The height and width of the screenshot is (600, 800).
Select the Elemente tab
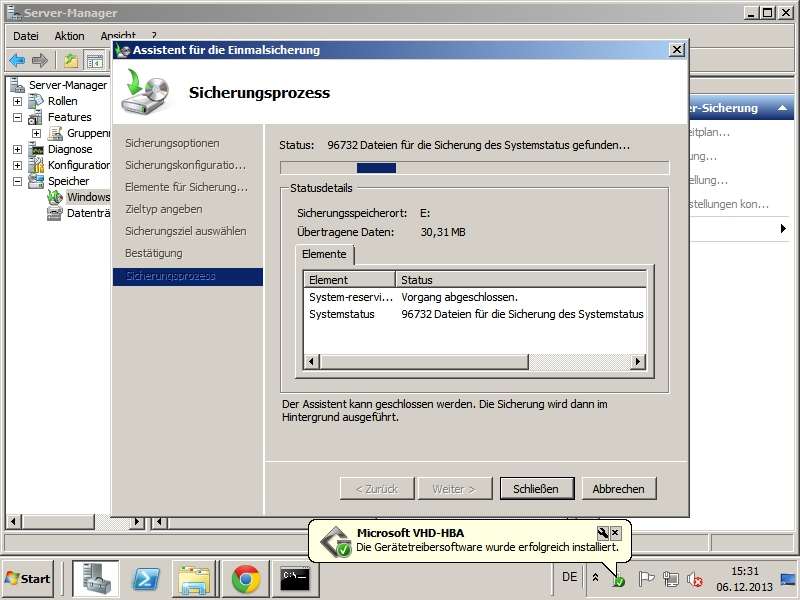tap(324, 254)
